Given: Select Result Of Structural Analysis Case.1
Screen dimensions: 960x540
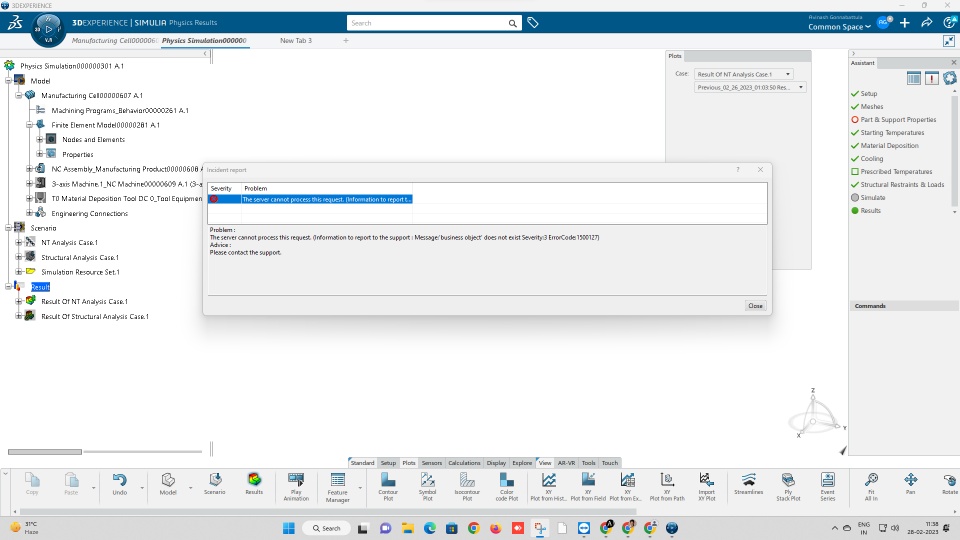Looking at the screenshot, I should coord(95,317).
